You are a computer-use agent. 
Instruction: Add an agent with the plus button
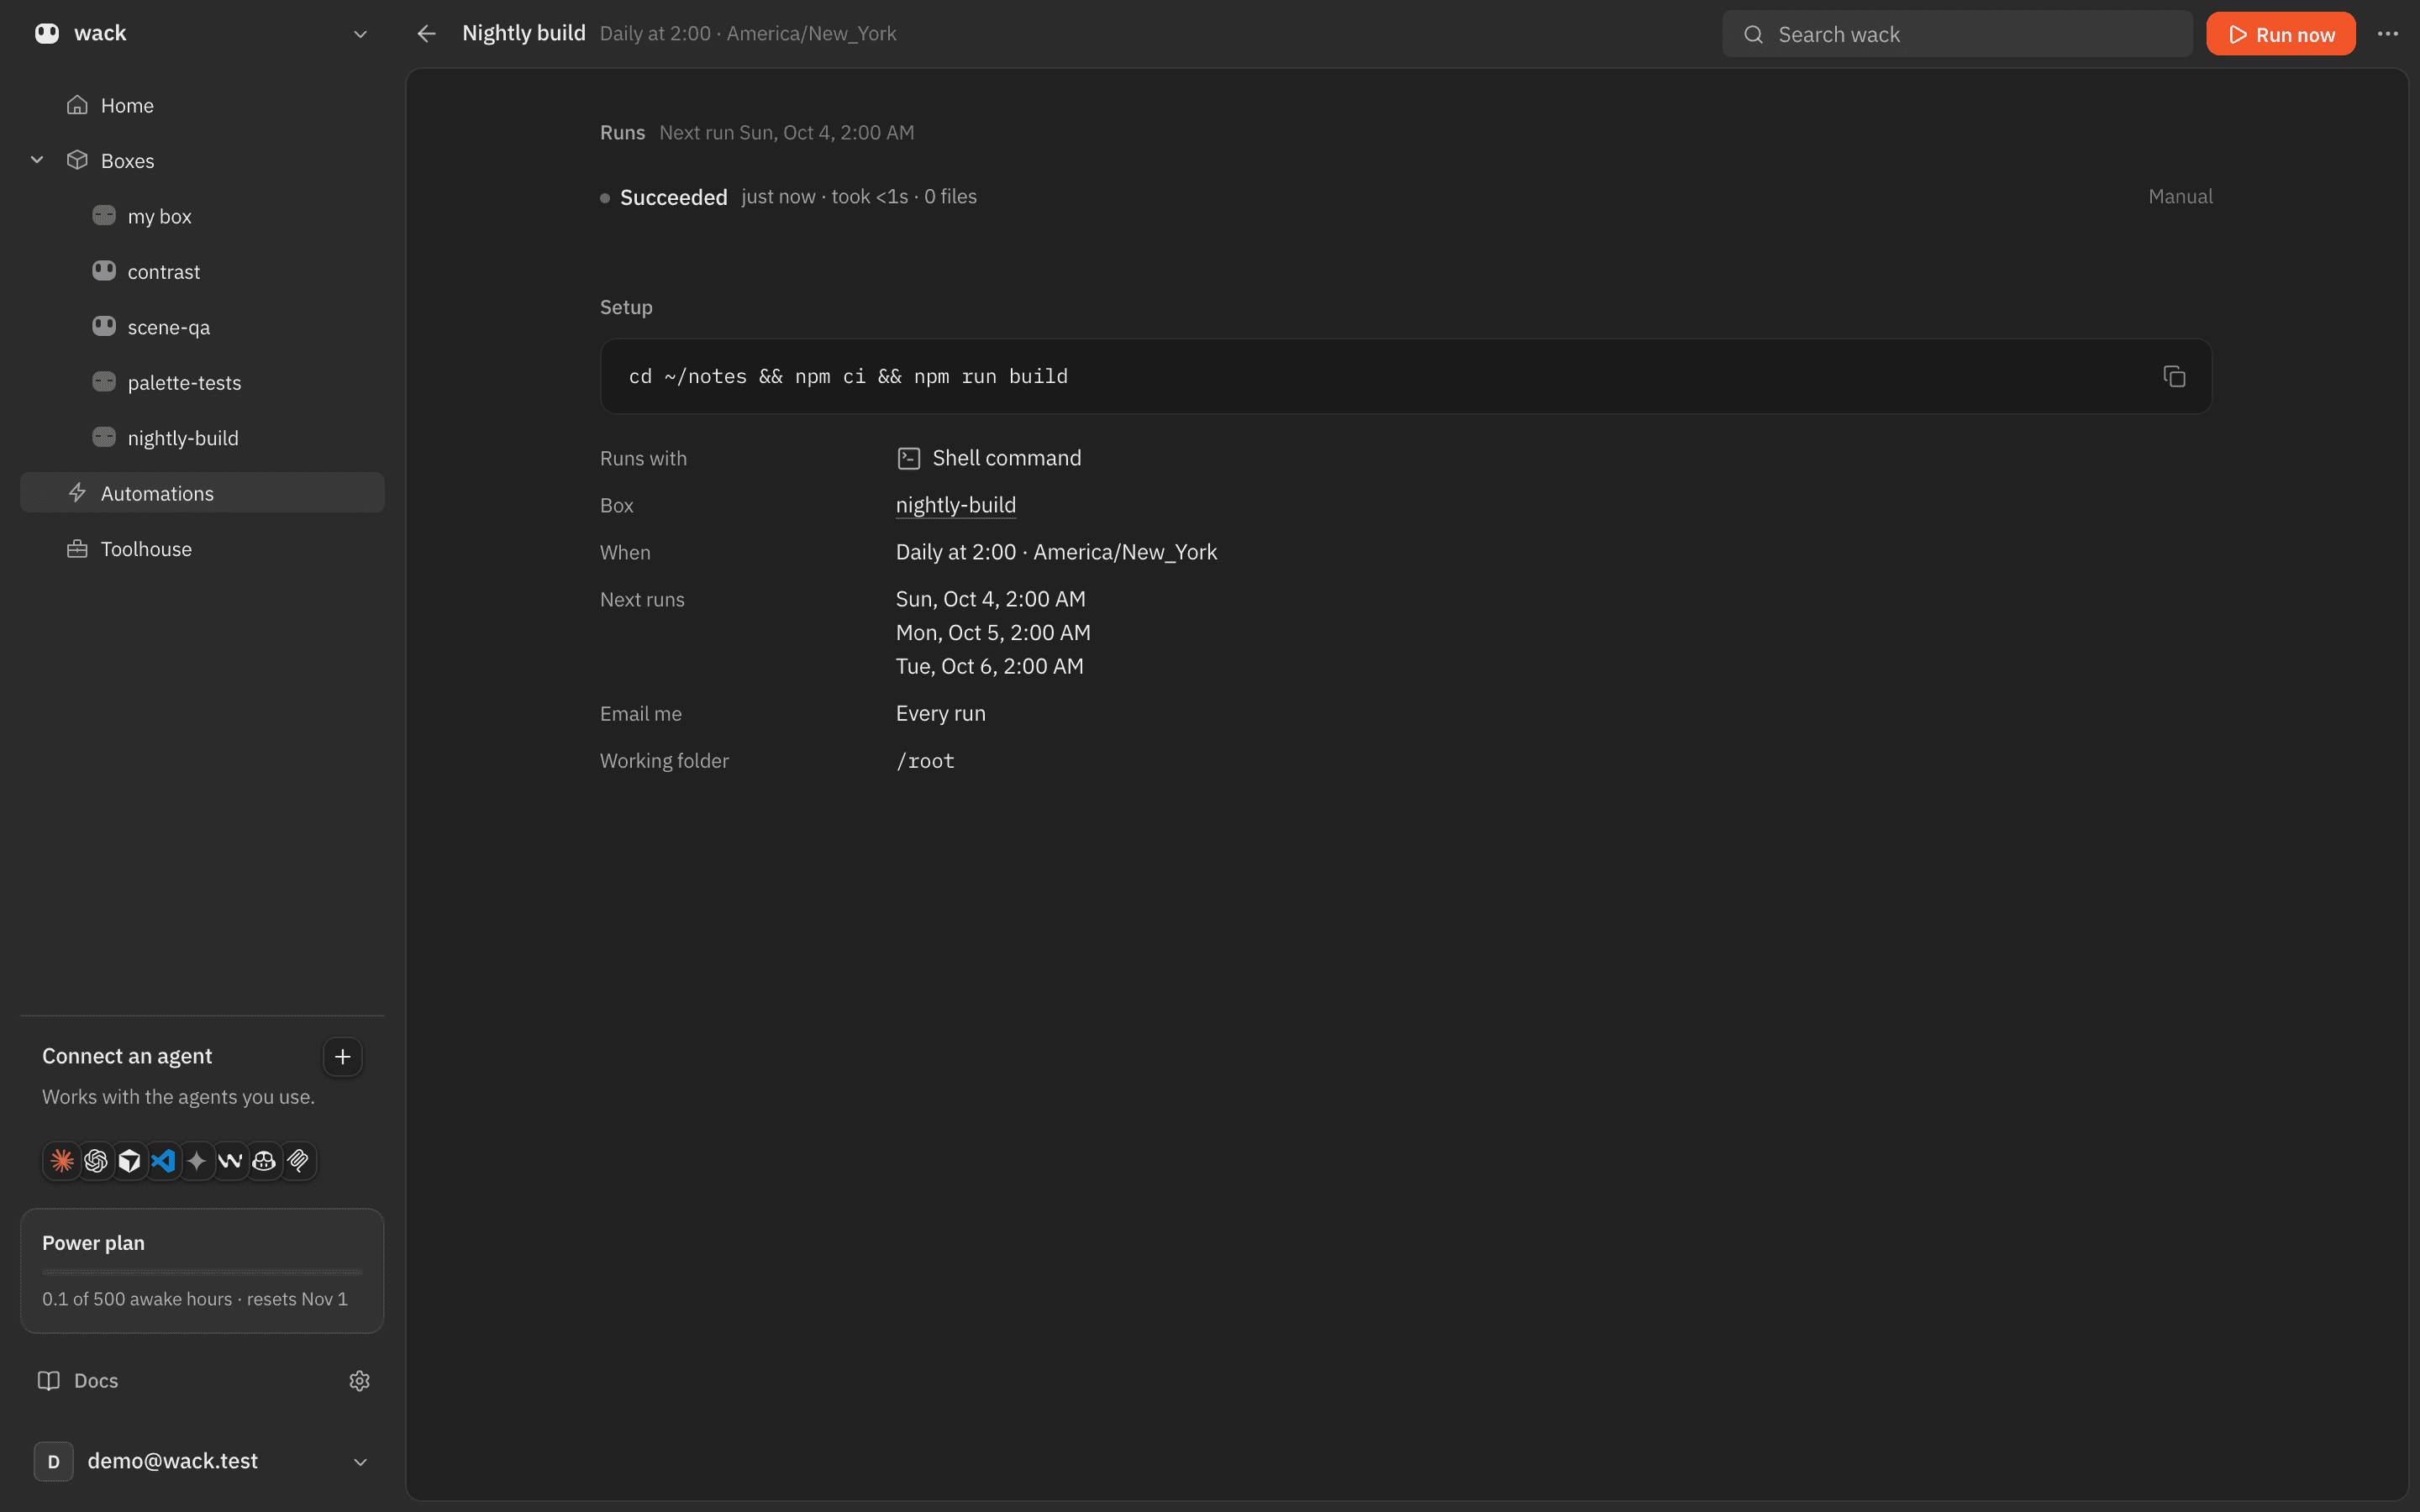(343, 1056)
